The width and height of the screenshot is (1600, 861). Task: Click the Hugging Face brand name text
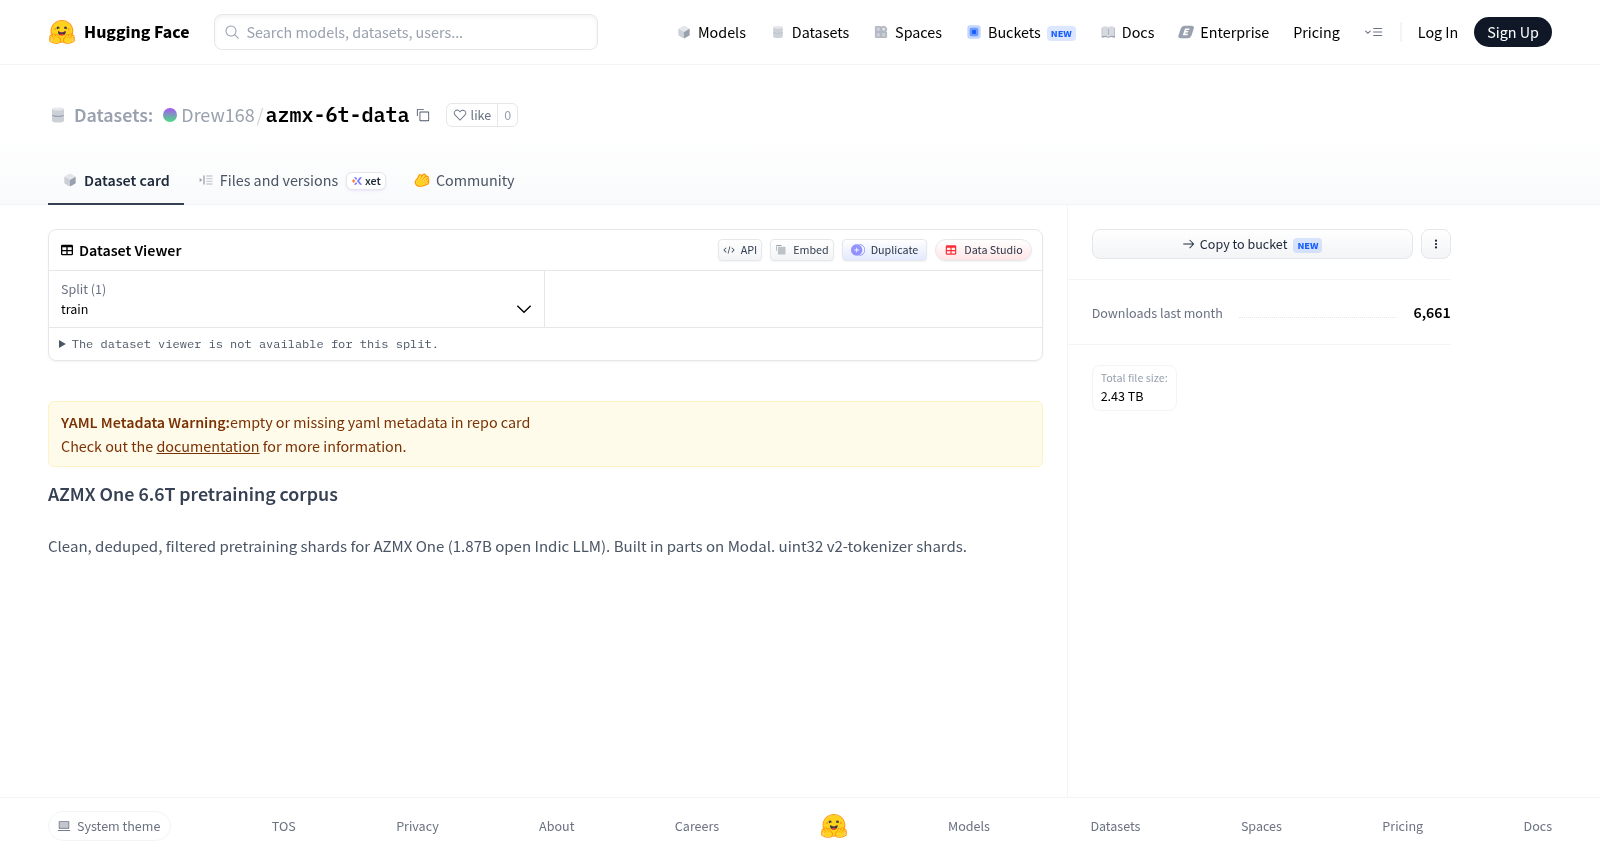137,32
